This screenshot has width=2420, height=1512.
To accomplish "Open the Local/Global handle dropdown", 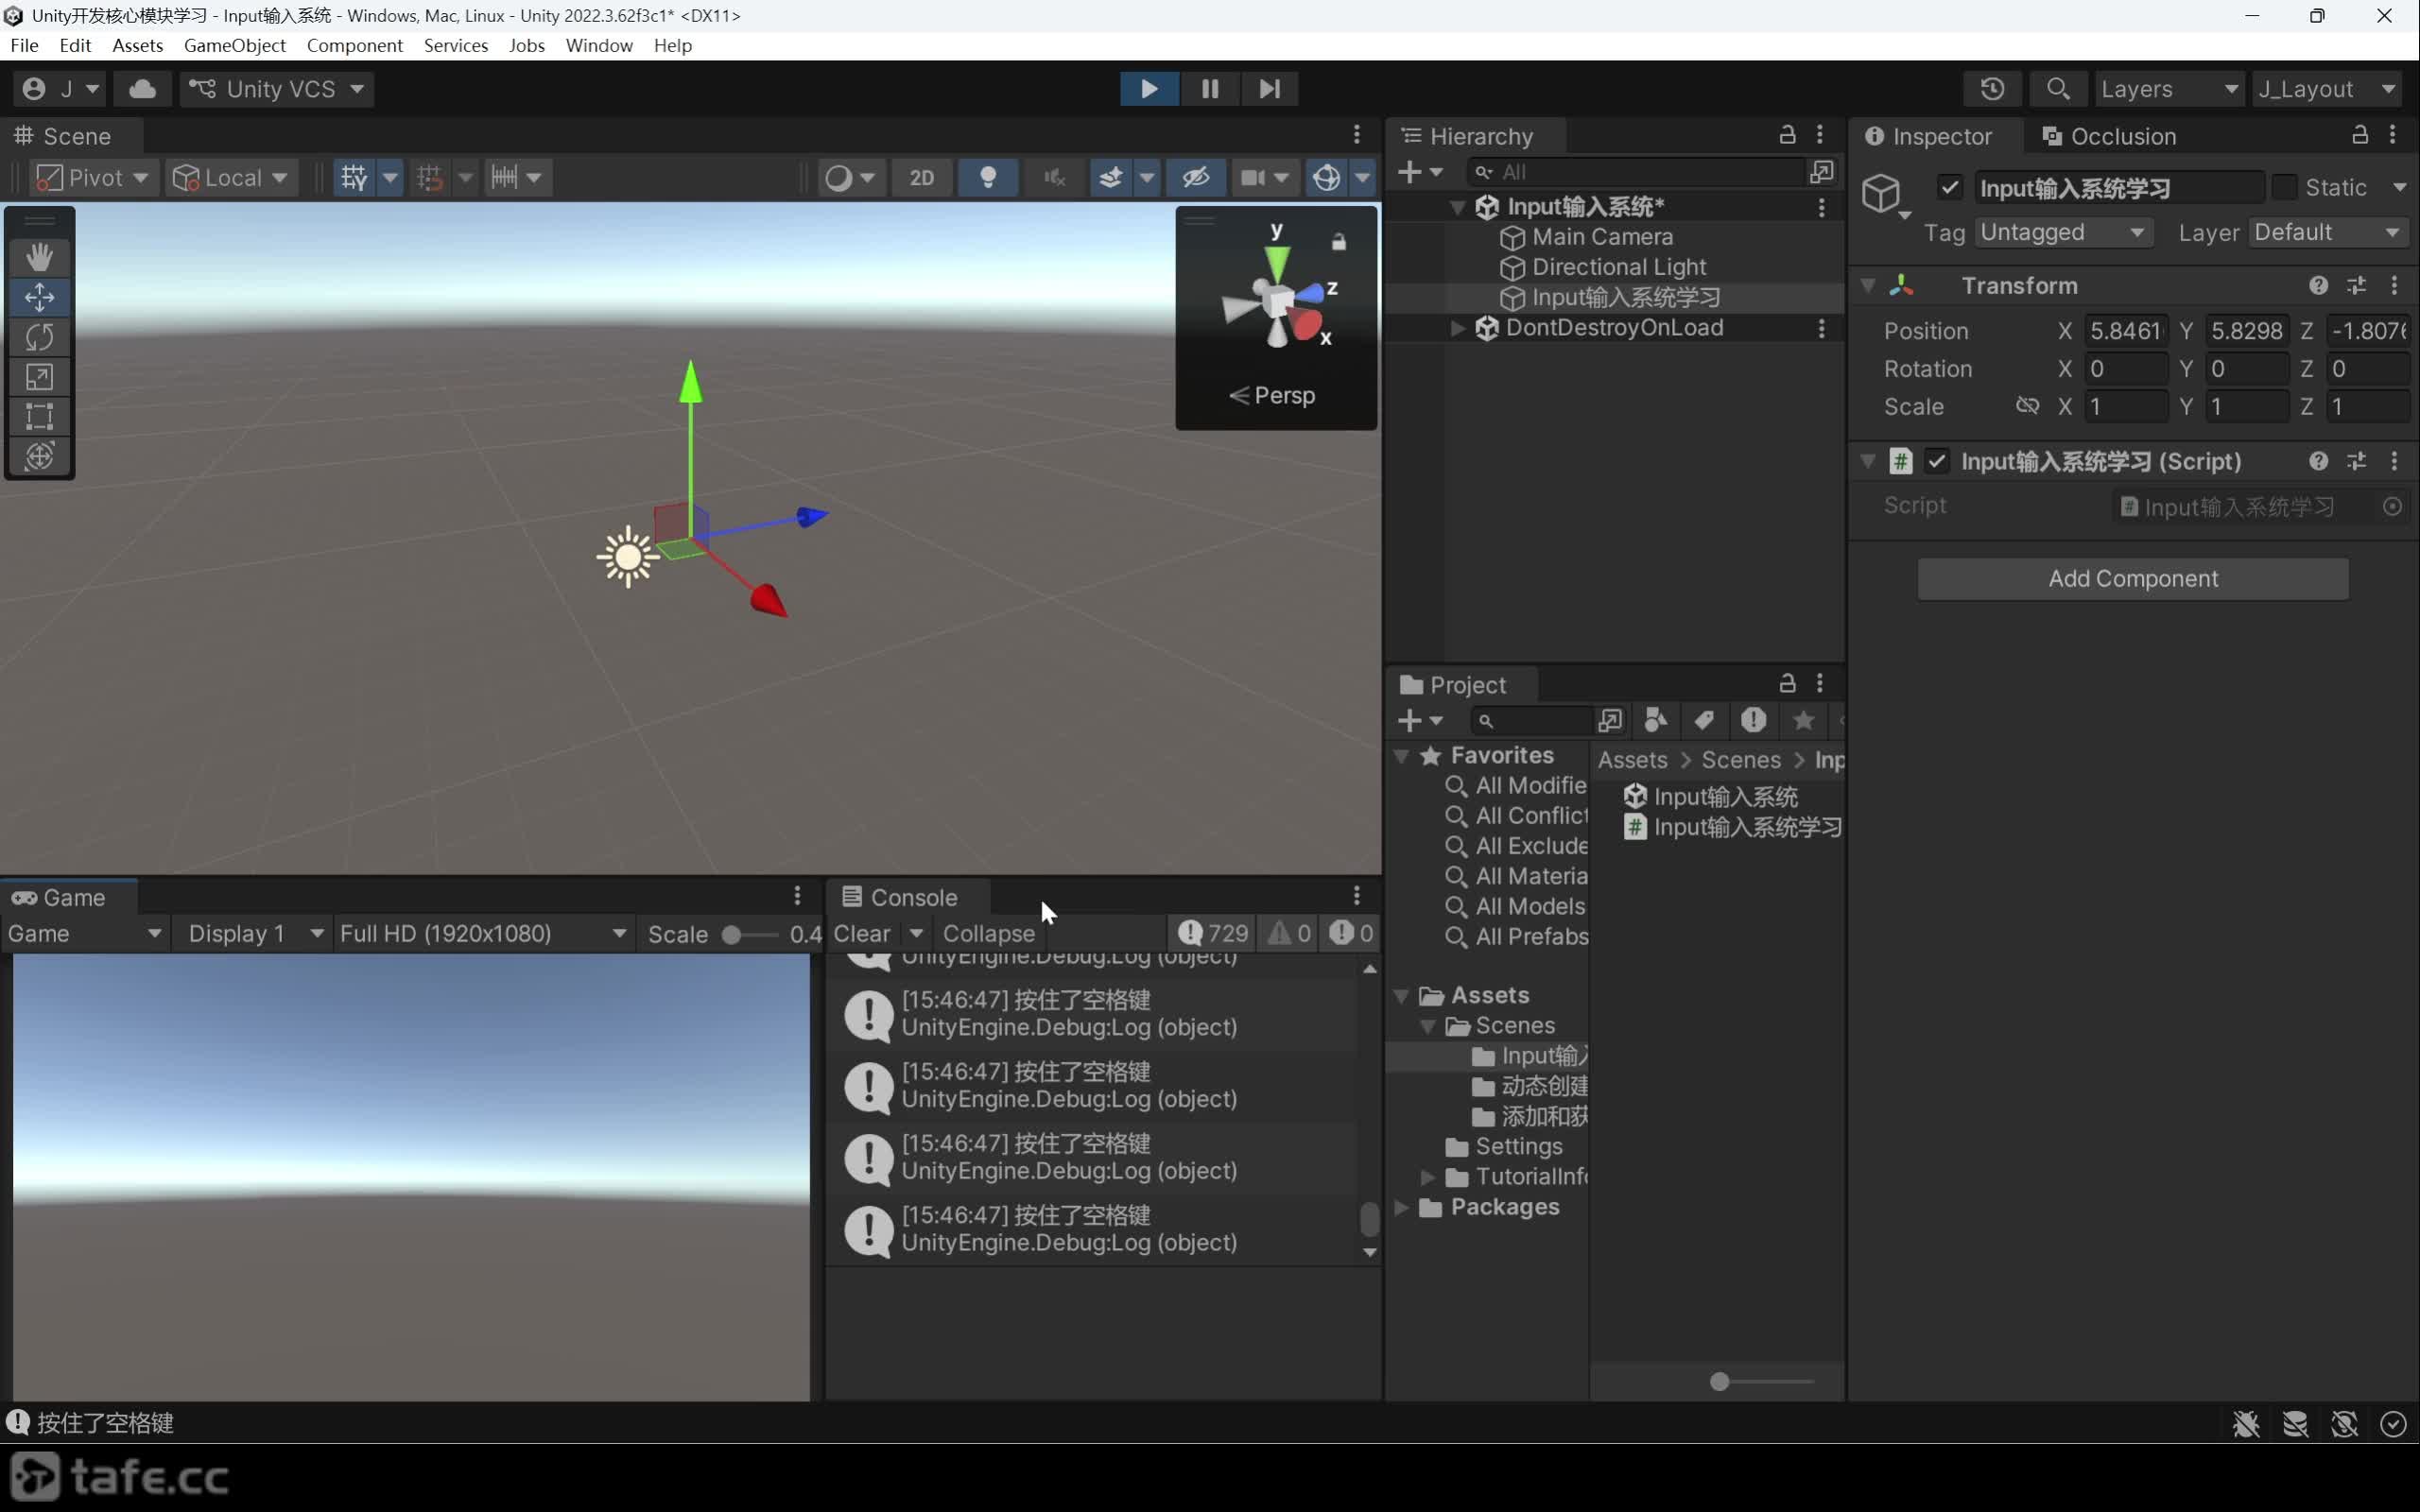I will point(231,178).
